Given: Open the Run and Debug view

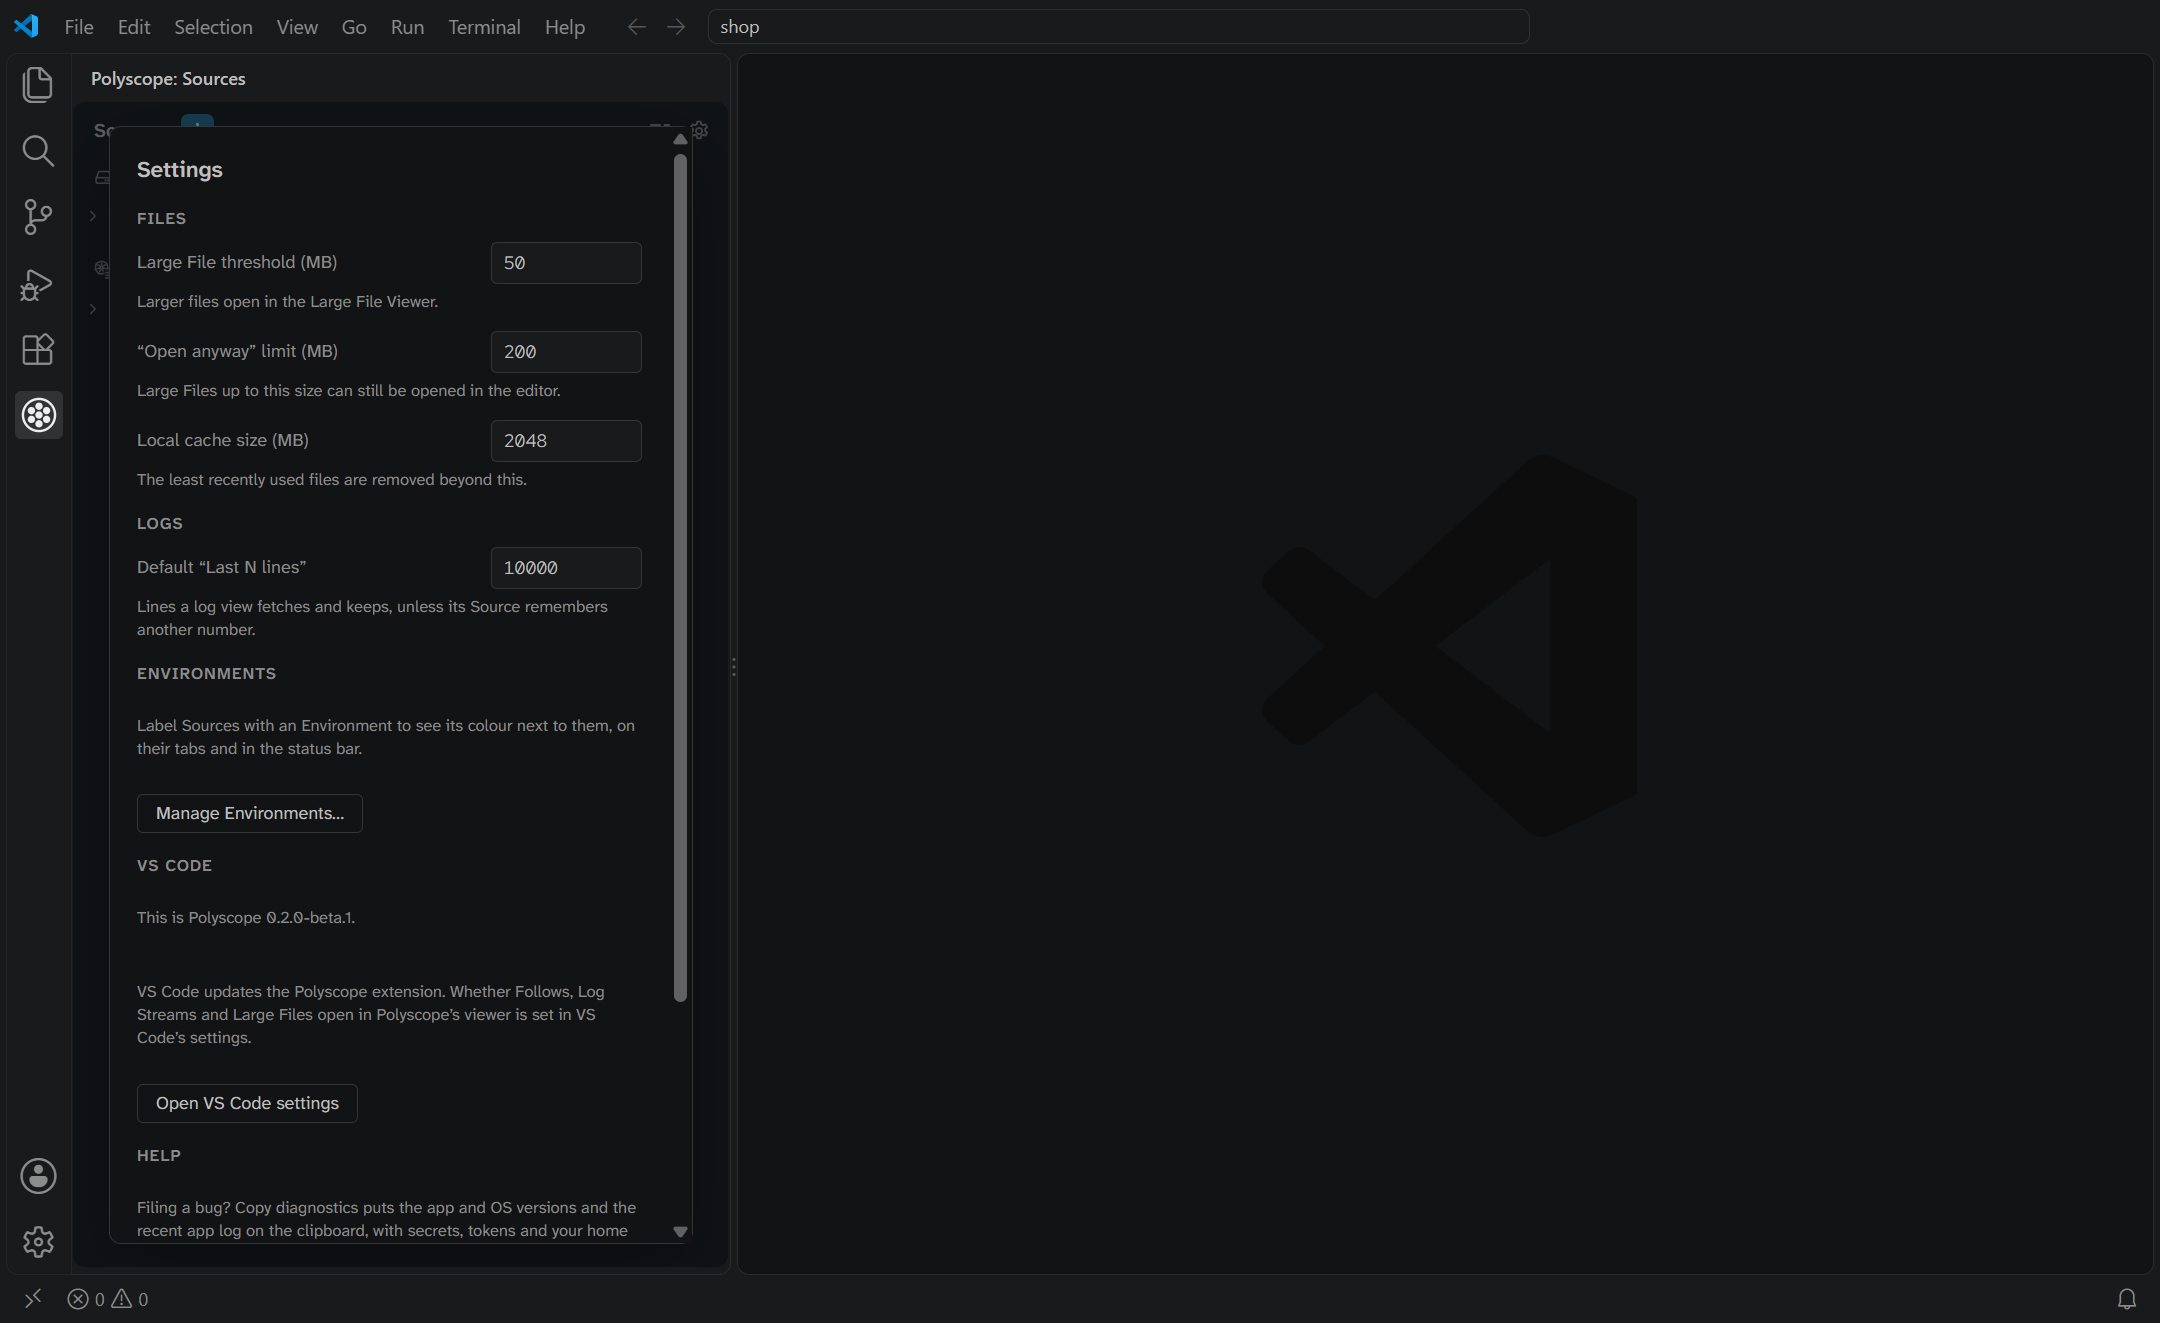Looking at the screenshot, I should 38,284.
